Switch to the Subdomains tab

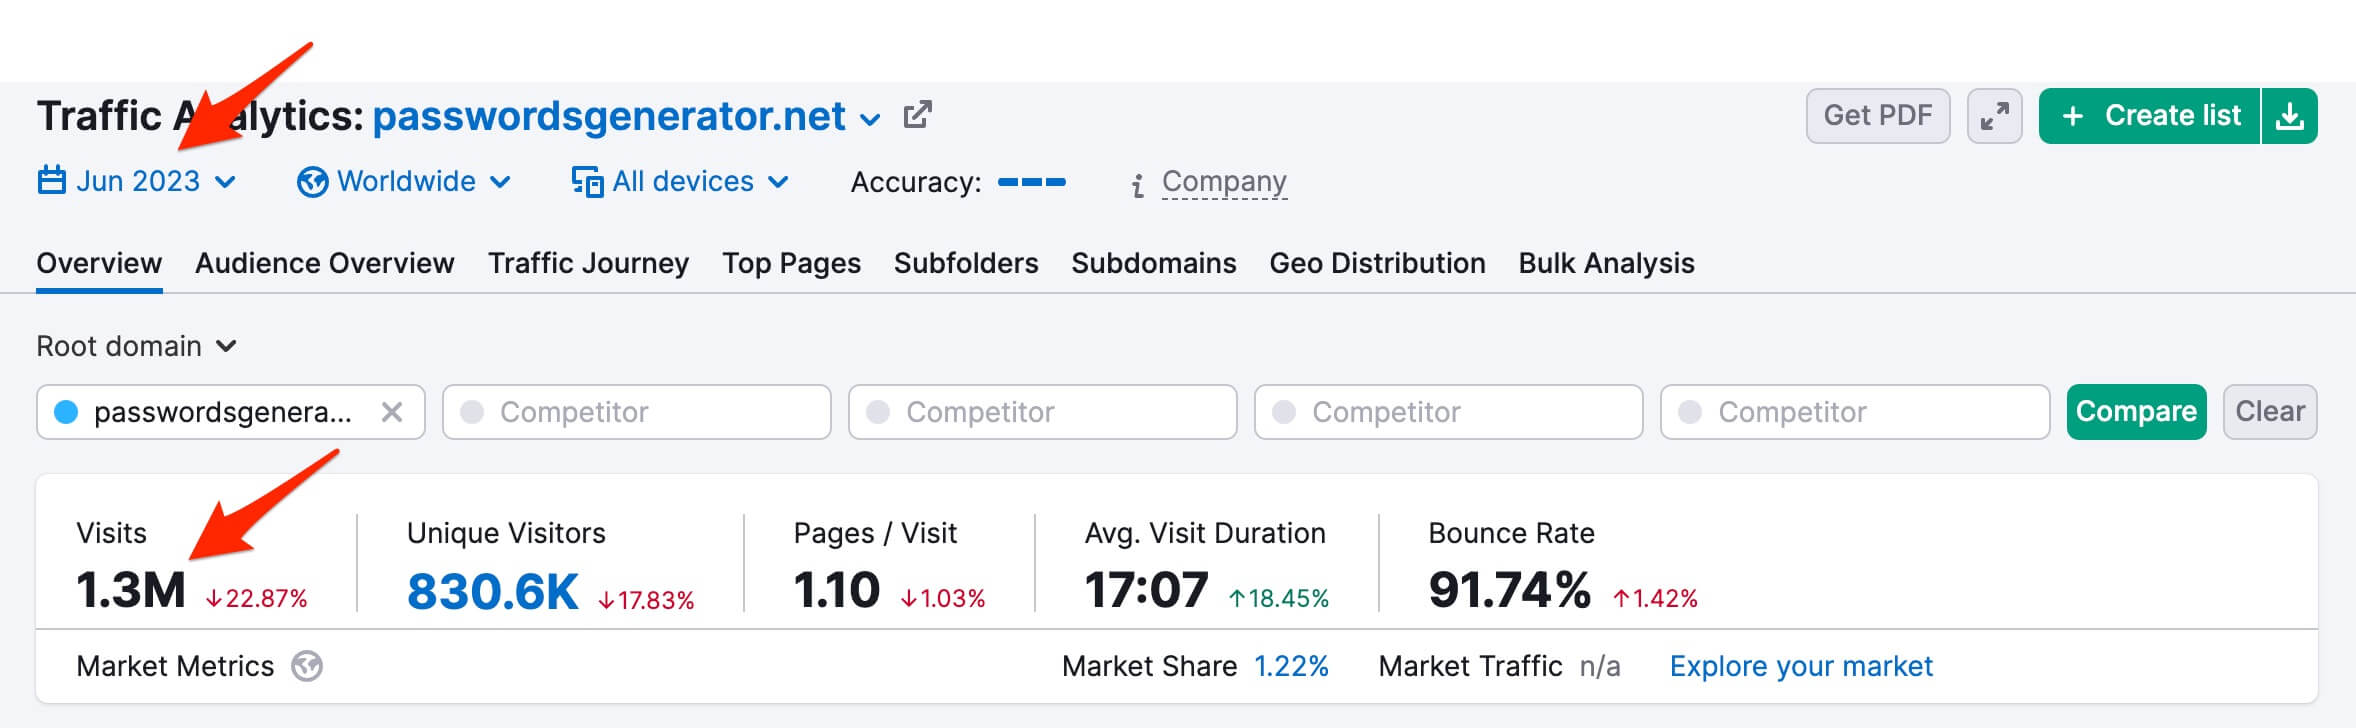point(1154,263)
